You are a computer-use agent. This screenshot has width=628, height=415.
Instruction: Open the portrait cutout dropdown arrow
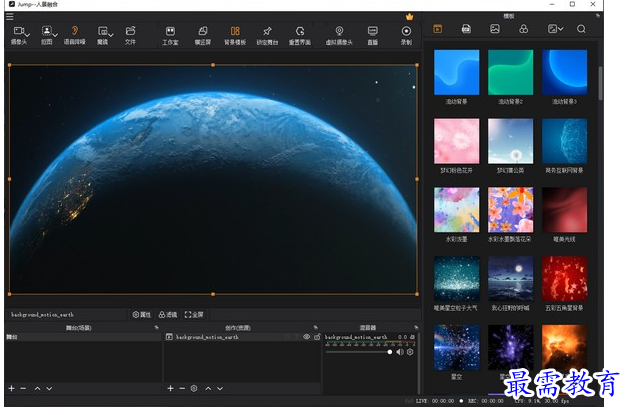coord(55,35)
